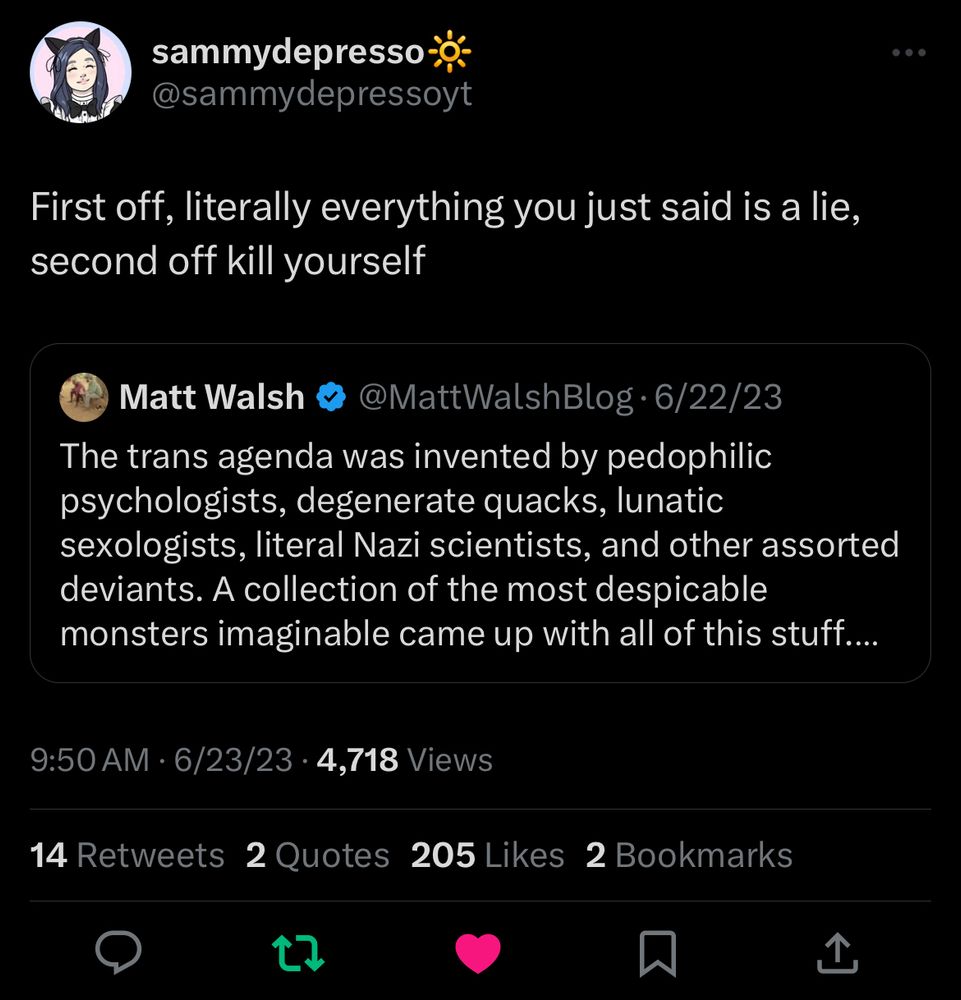961x1000 pixels.
Task: Click sammydepresso's cat-ear profile avatar
Action: (81, 72)
